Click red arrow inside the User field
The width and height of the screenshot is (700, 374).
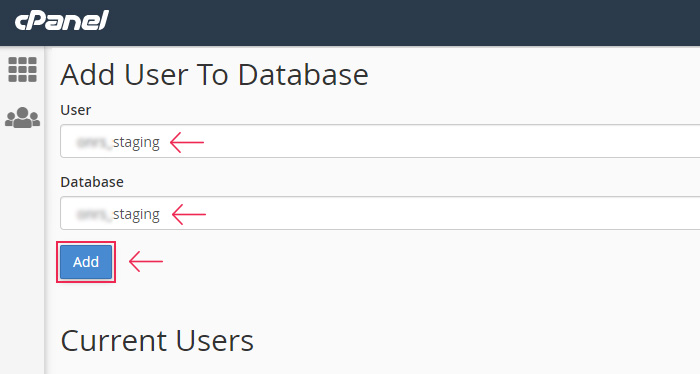[187, 142]
